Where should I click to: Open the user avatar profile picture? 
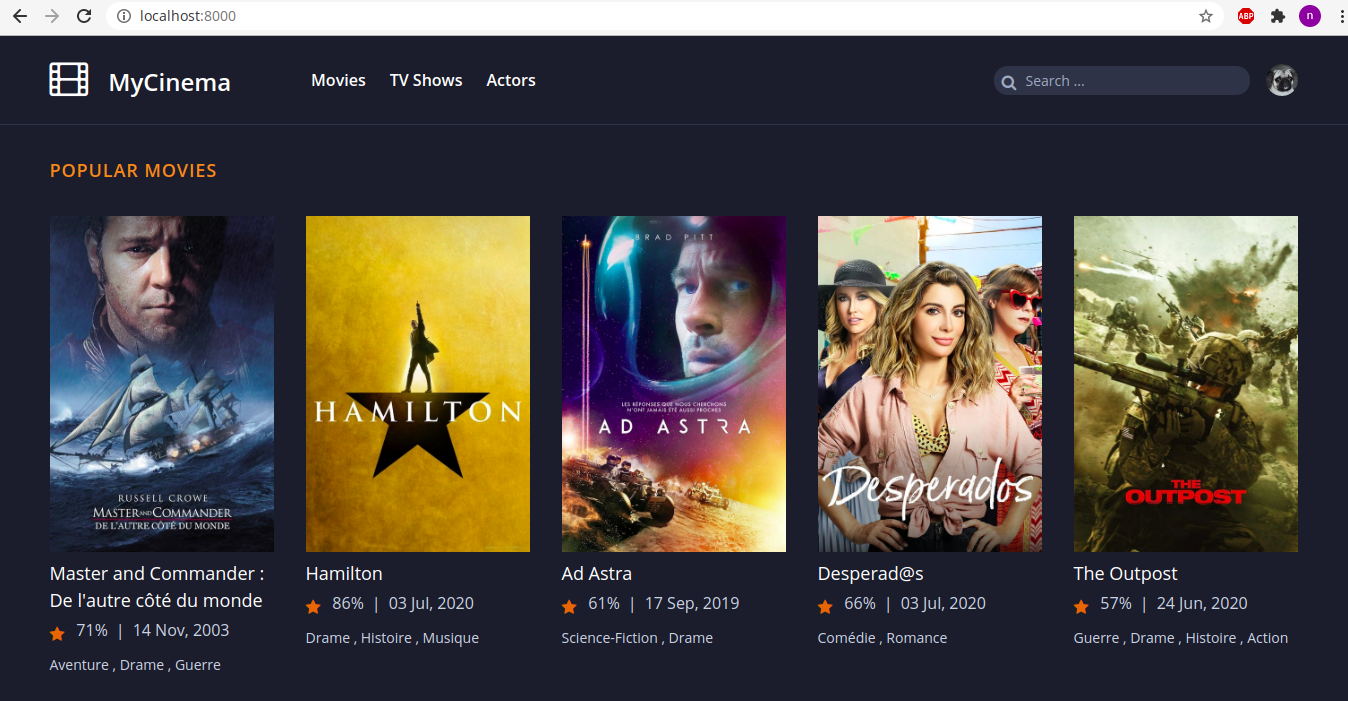click(1282, 81)
